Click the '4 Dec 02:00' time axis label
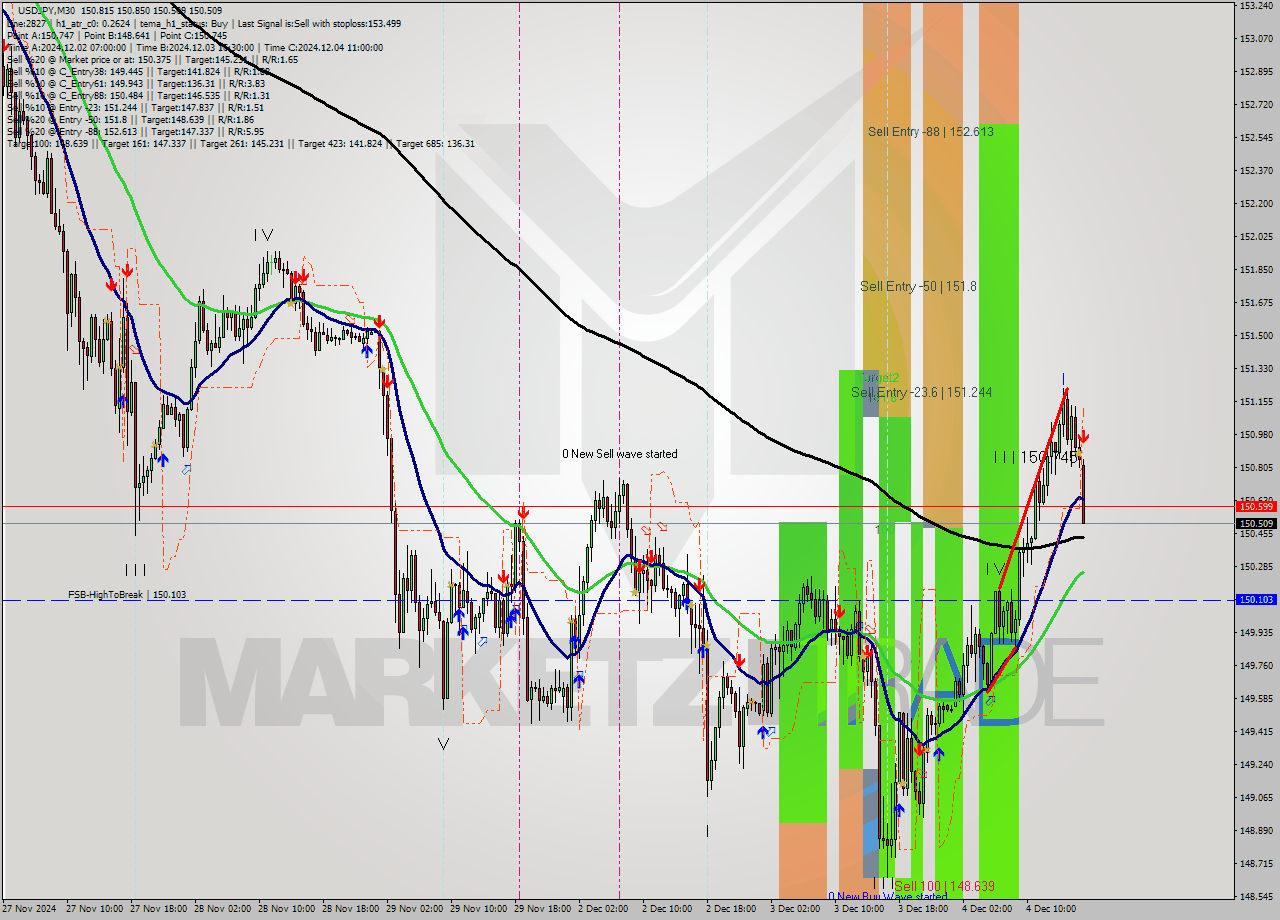Screen dimensions: 1280x920 click(987, 909)
